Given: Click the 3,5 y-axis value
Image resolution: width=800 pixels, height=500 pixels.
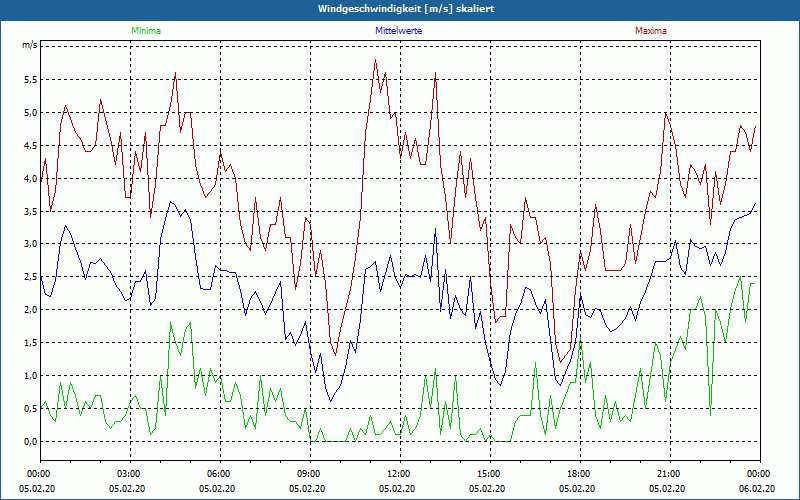Looking at the screenshot, I should point(30,211).
